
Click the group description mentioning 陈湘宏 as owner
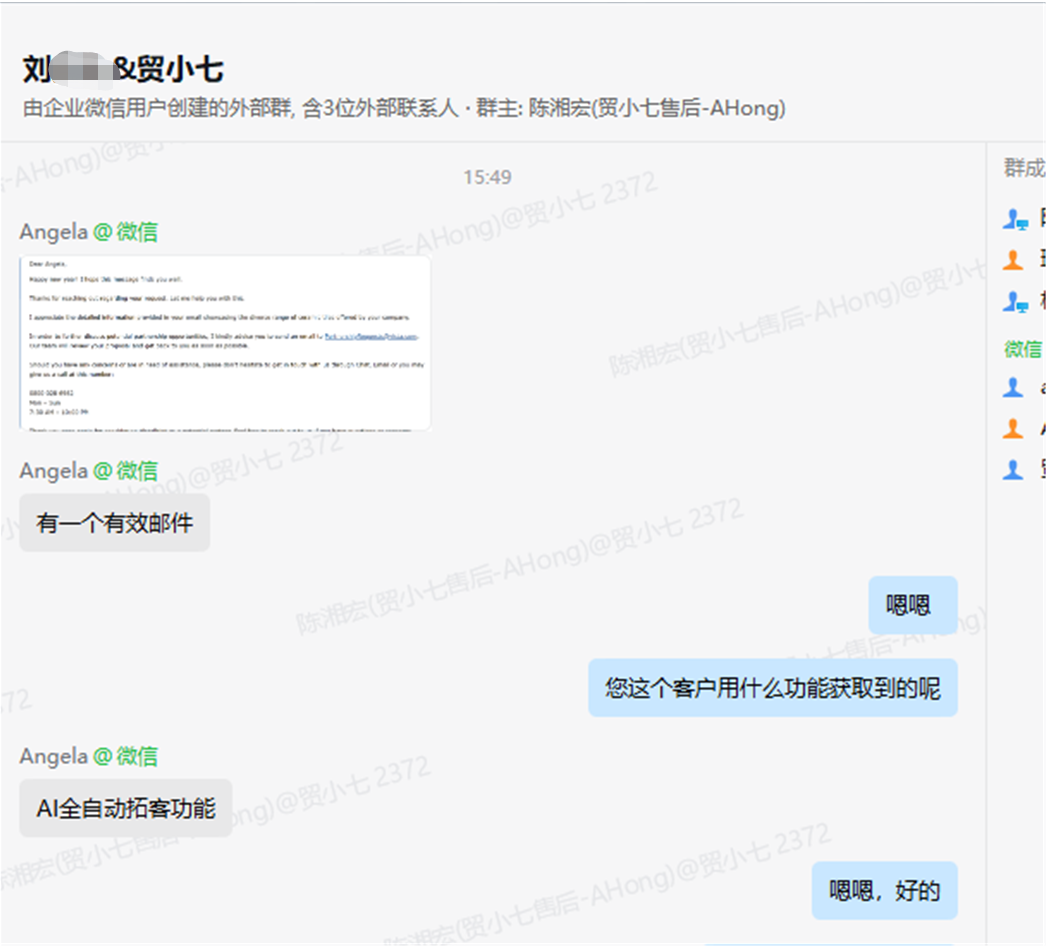pyautogui.click(x=404, y=108)
